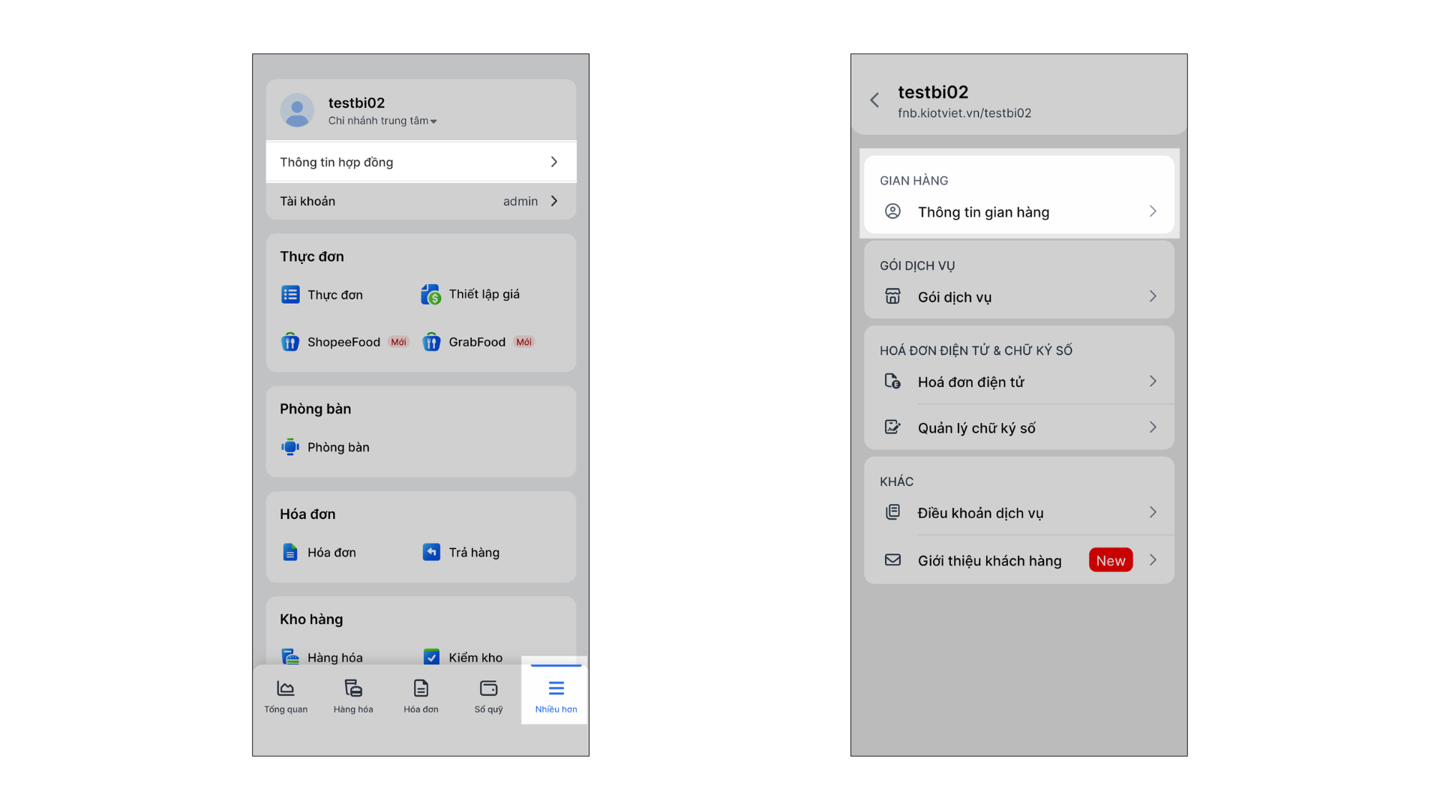The image size is (1440, 810).
Task: Open Thông tin hợp đồng row
Action: click(420, 162)
